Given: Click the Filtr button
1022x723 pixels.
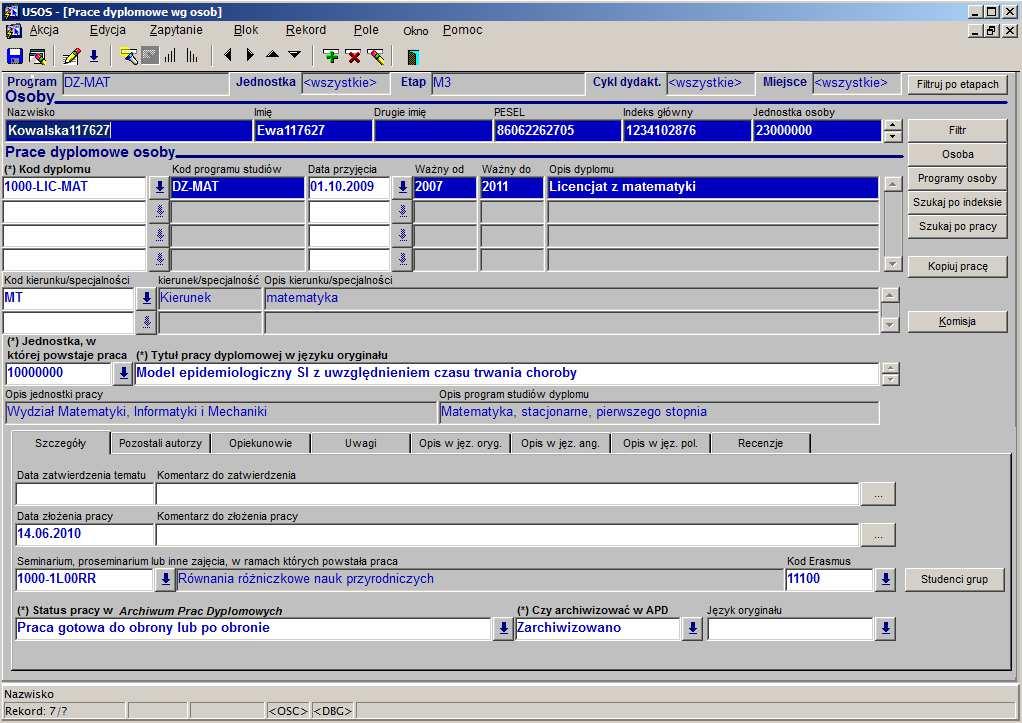Looking at the screenshot, I should click(957, 130).
